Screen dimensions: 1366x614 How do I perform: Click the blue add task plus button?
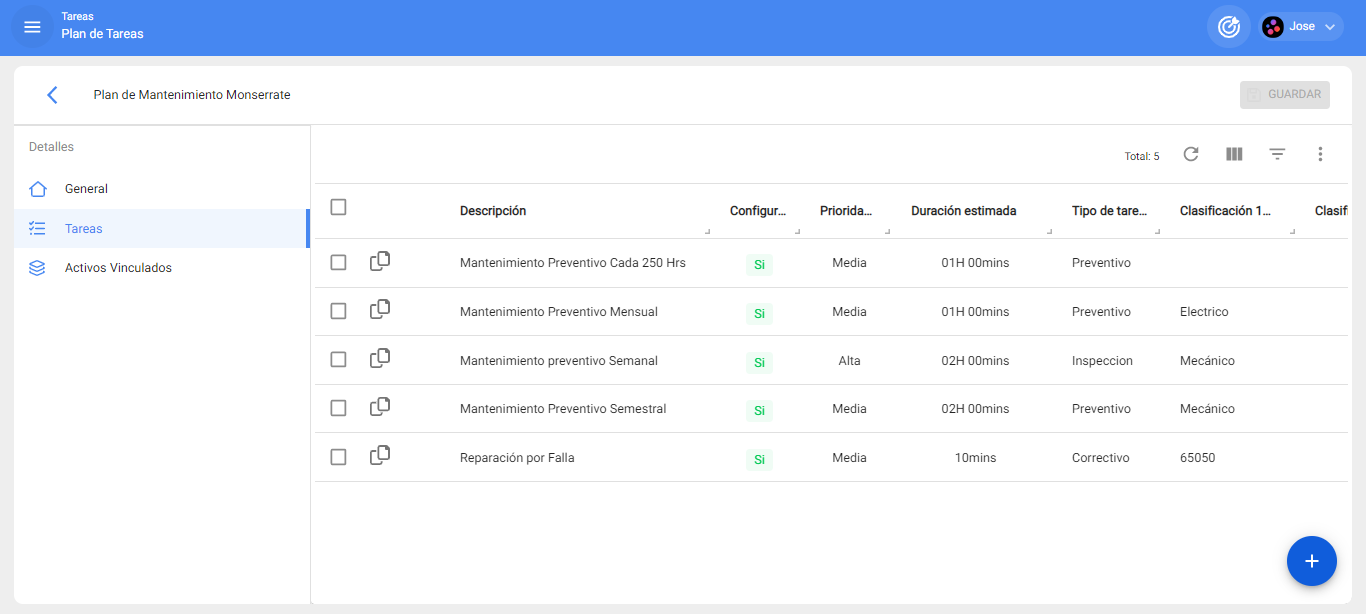(1311, 561)
